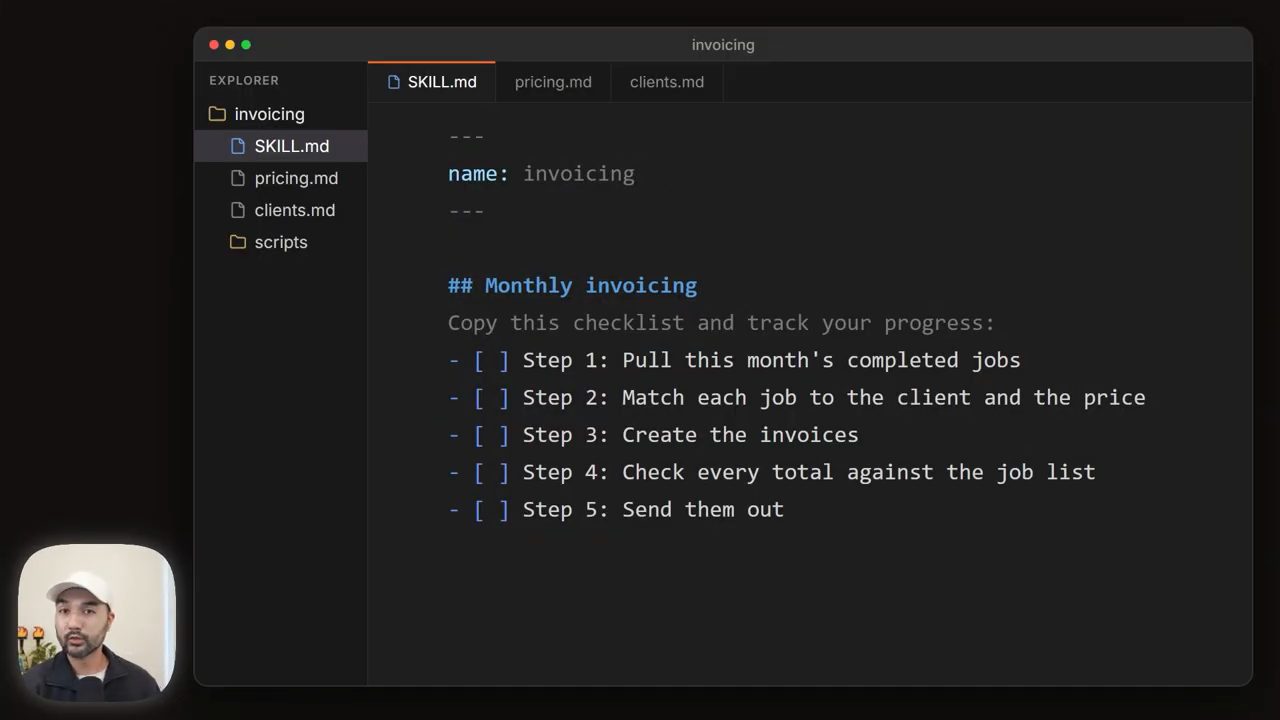Image resolution: width=1280 pixels, height=720 pixels.
Task: Switch to the clients.md tab
Action: point(667,82)
